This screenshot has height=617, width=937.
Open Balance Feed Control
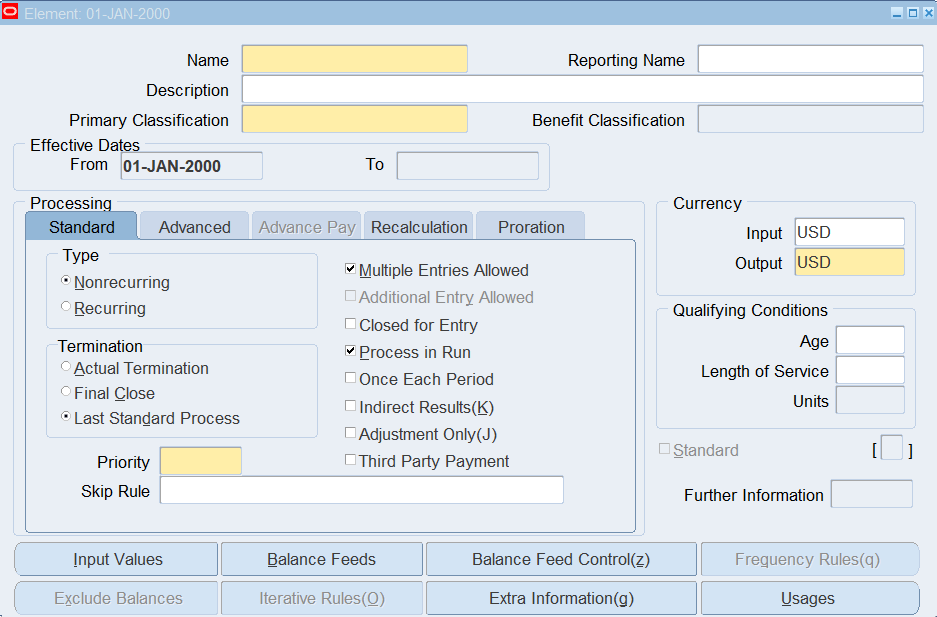561,560
